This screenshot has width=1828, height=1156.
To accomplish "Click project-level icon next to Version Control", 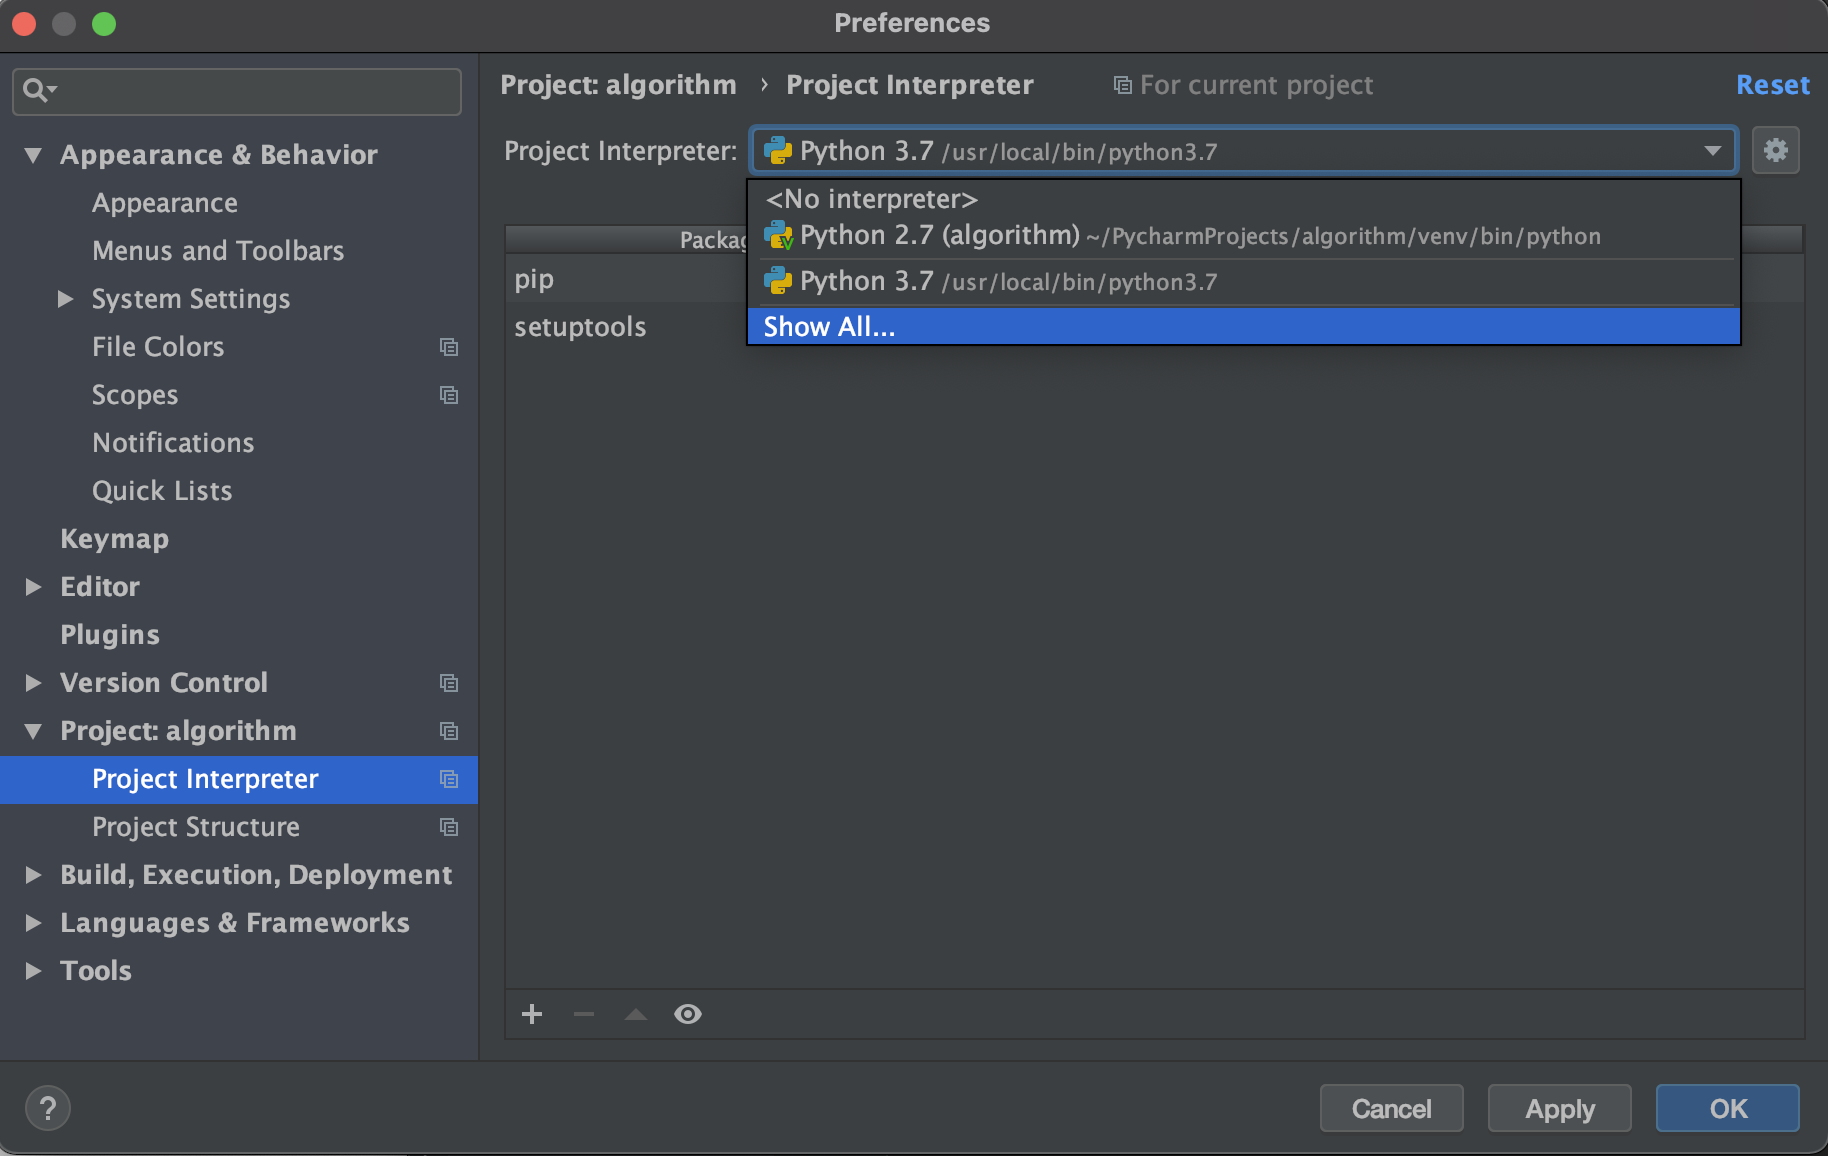I will click(x=449, y=683).
